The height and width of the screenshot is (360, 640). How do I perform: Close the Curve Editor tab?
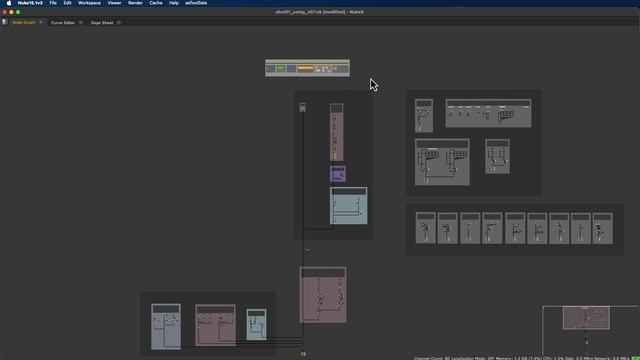tap(80, 22)
